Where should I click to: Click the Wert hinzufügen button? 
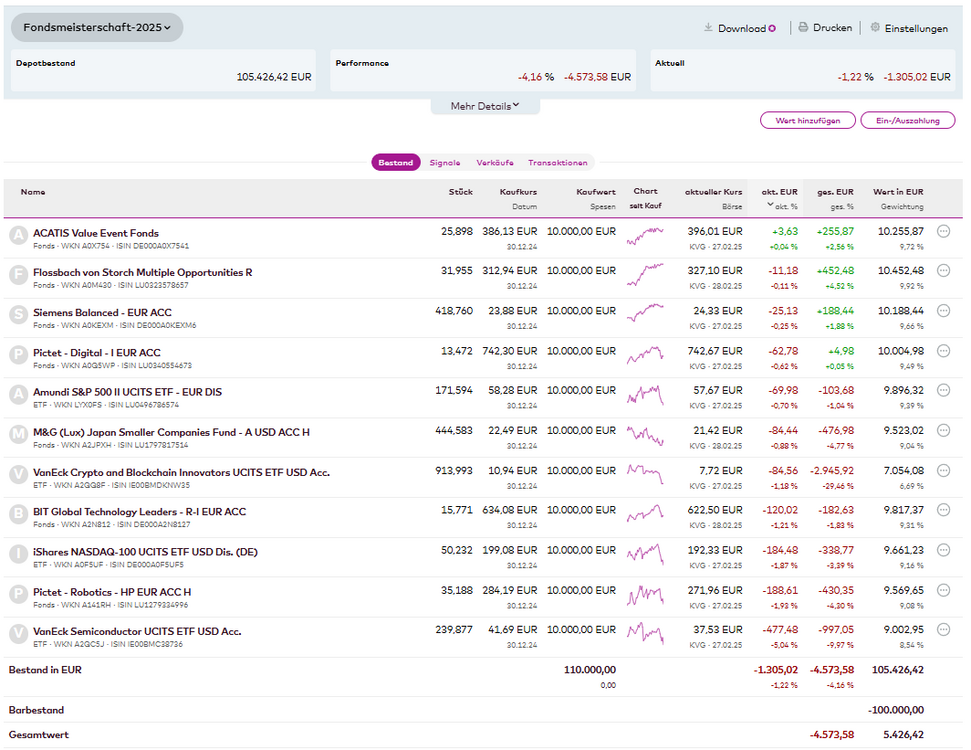click(808, 120)
